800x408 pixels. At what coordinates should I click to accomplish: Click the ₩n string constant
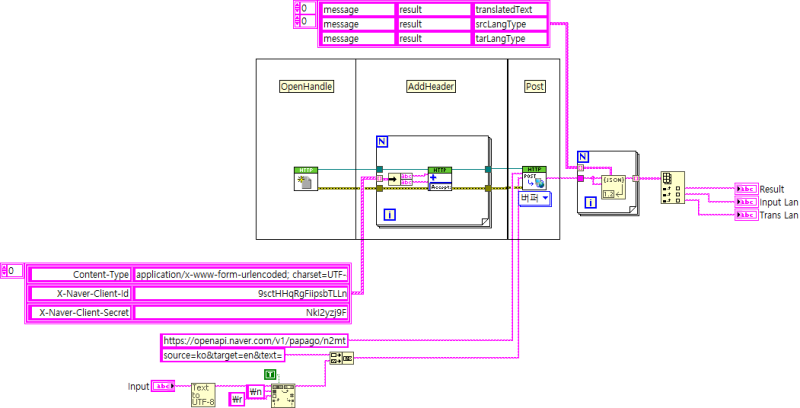(x=256, y=392)
